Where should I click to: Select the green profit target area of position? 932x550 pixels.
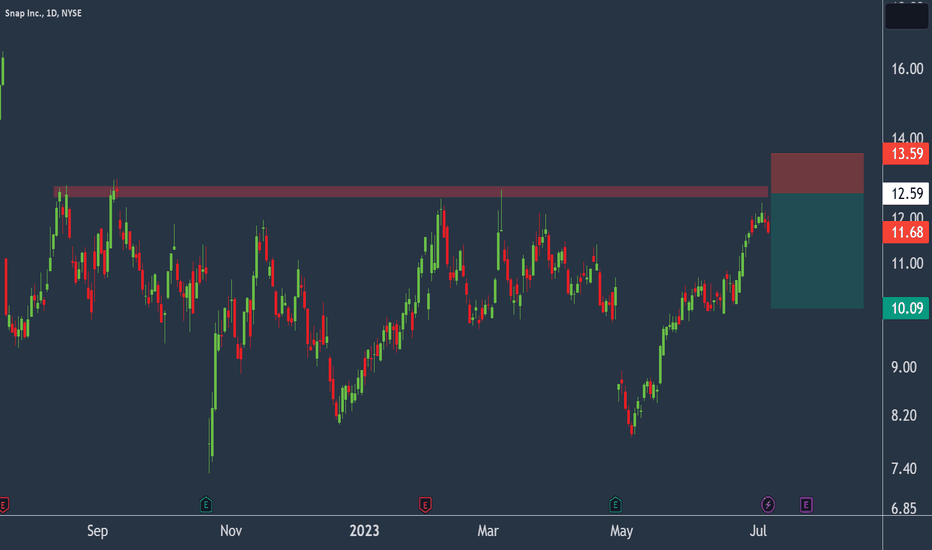click(x=817, y=250)
